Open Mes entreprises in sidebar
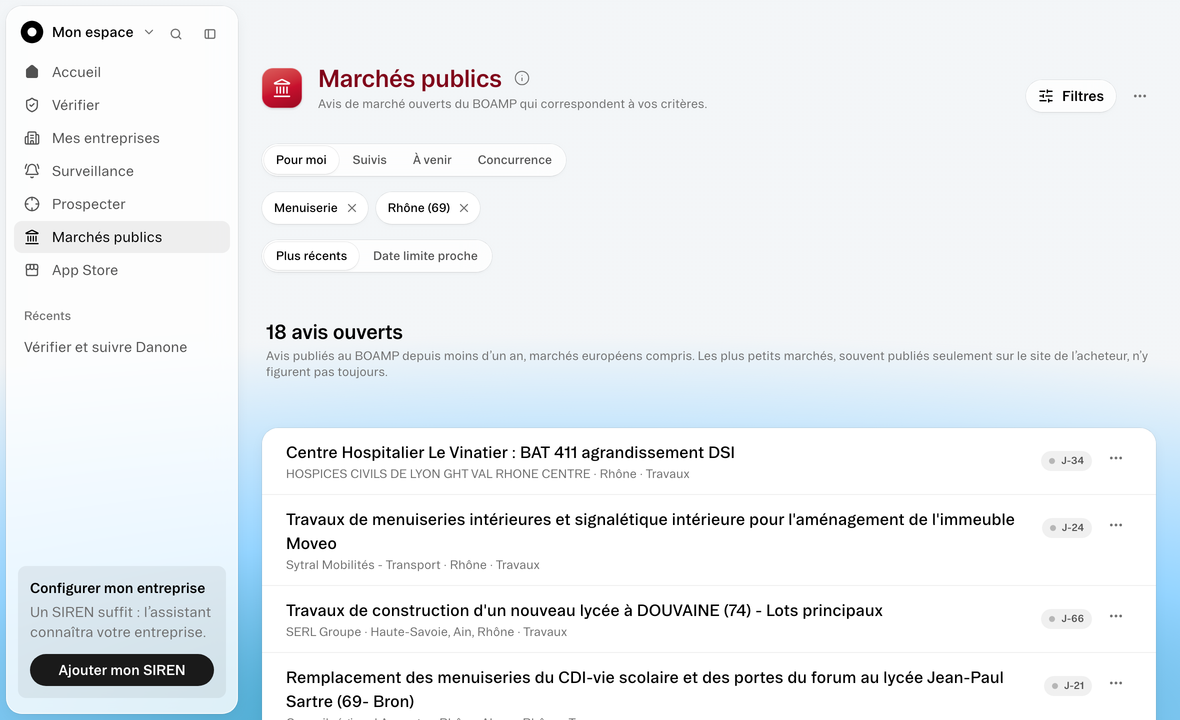 [122, 138]
